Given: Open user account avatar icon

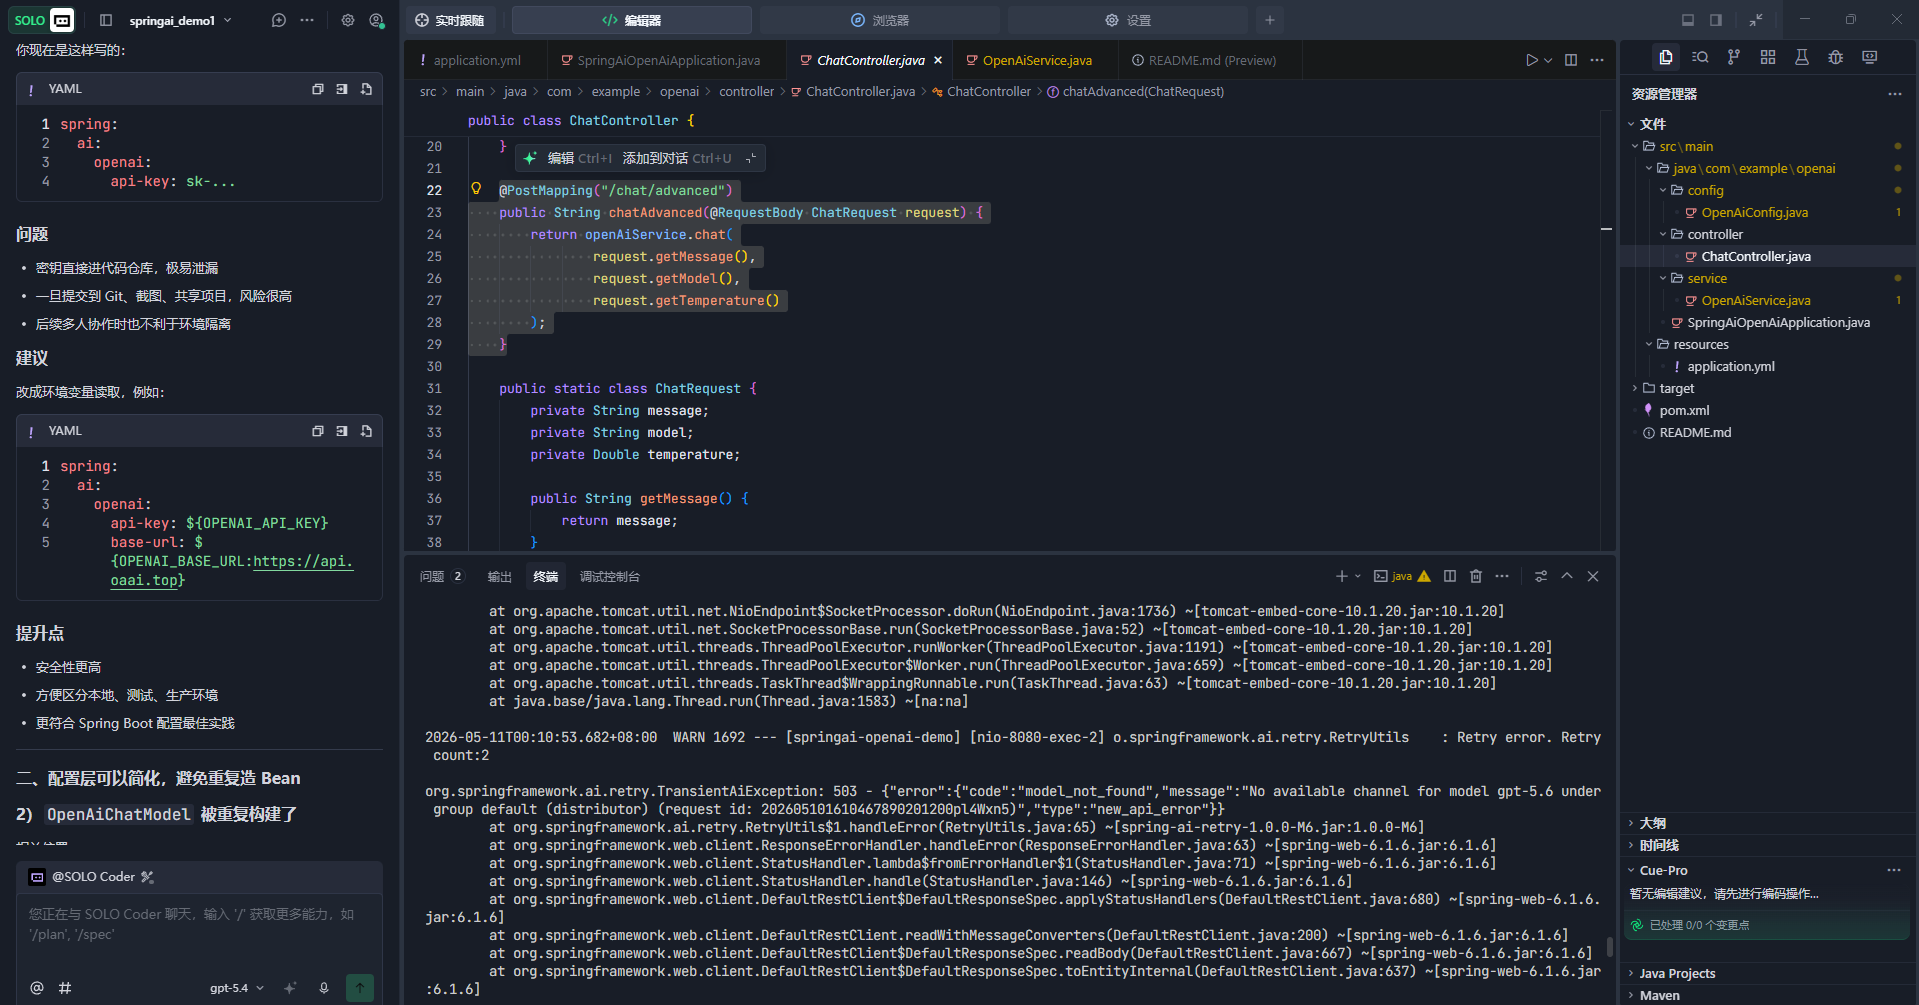Looking at the screenshot, I should pos(376,20).
